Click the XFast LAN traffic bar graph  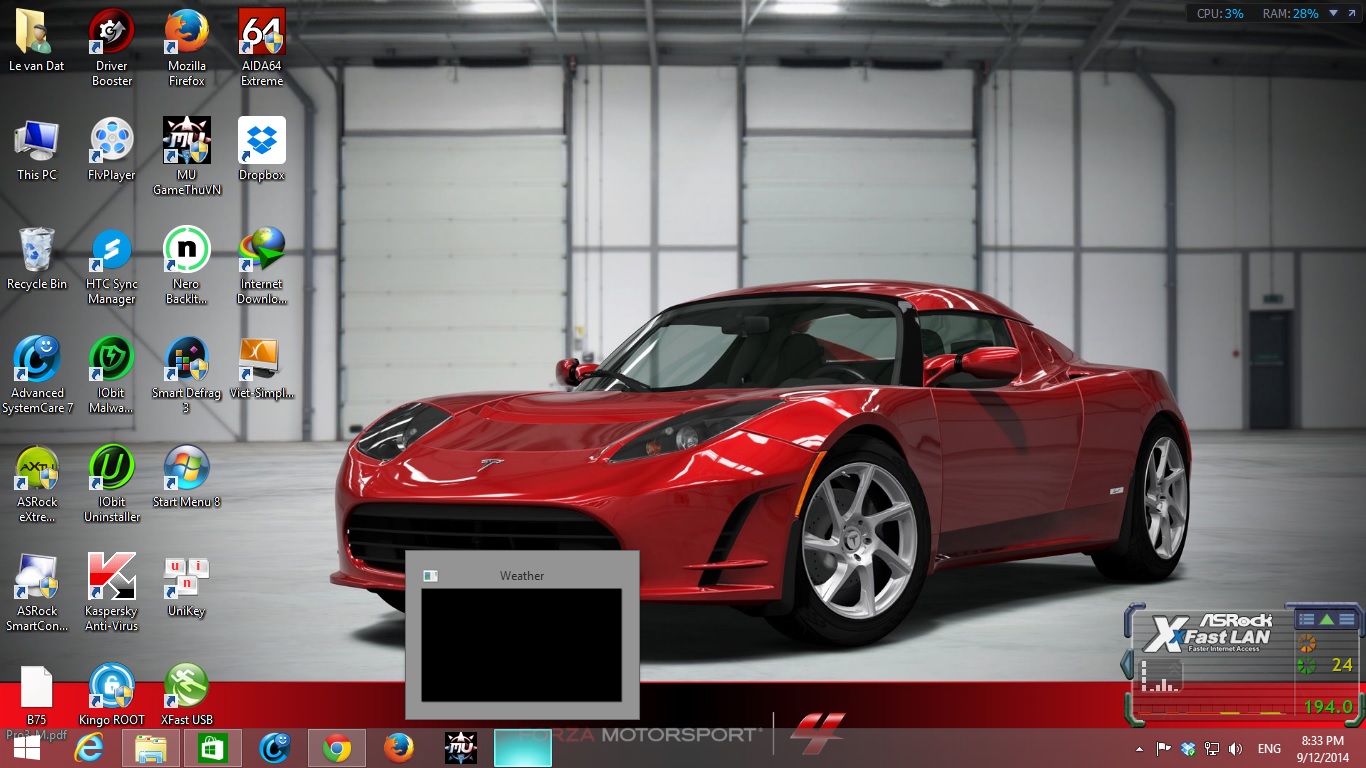tap(1161, 676)
